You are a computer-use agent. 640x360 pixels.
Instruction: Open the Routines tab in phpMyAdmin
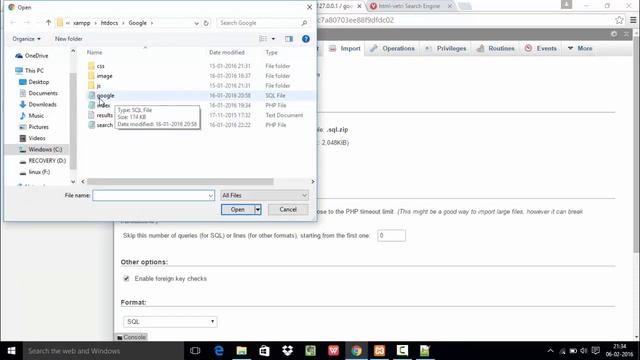point(496,48)
